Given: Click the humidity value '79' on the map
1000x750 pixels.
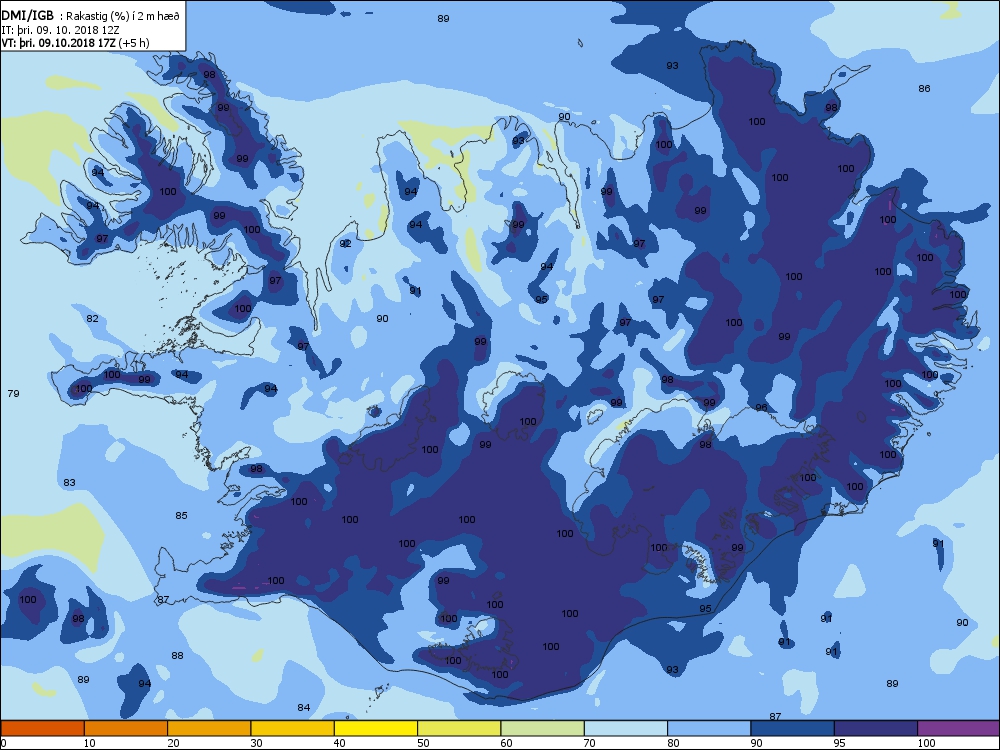Looking at the screenshot, I should click(13, 393).
